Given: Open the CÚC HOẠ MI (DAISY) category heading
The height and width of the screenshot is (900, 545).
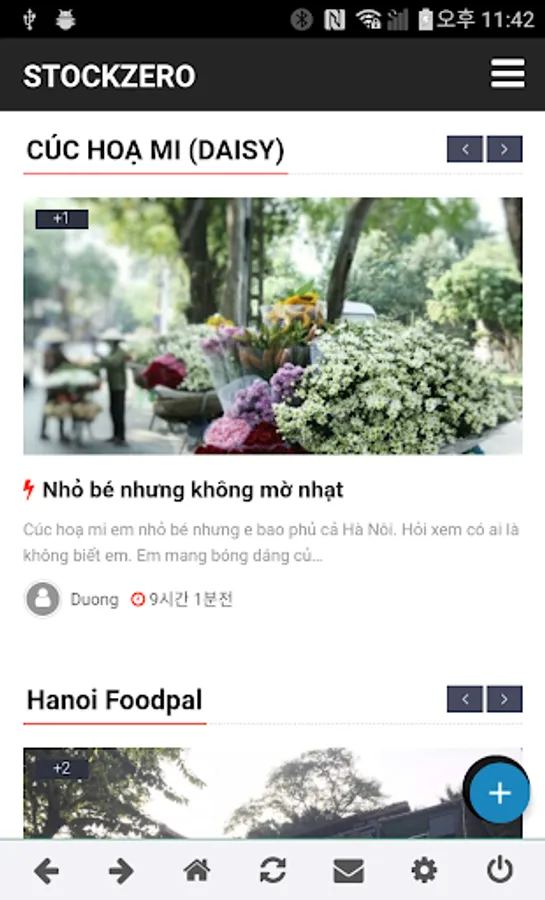Looking at the screenshot, I should tap(155, 150).
